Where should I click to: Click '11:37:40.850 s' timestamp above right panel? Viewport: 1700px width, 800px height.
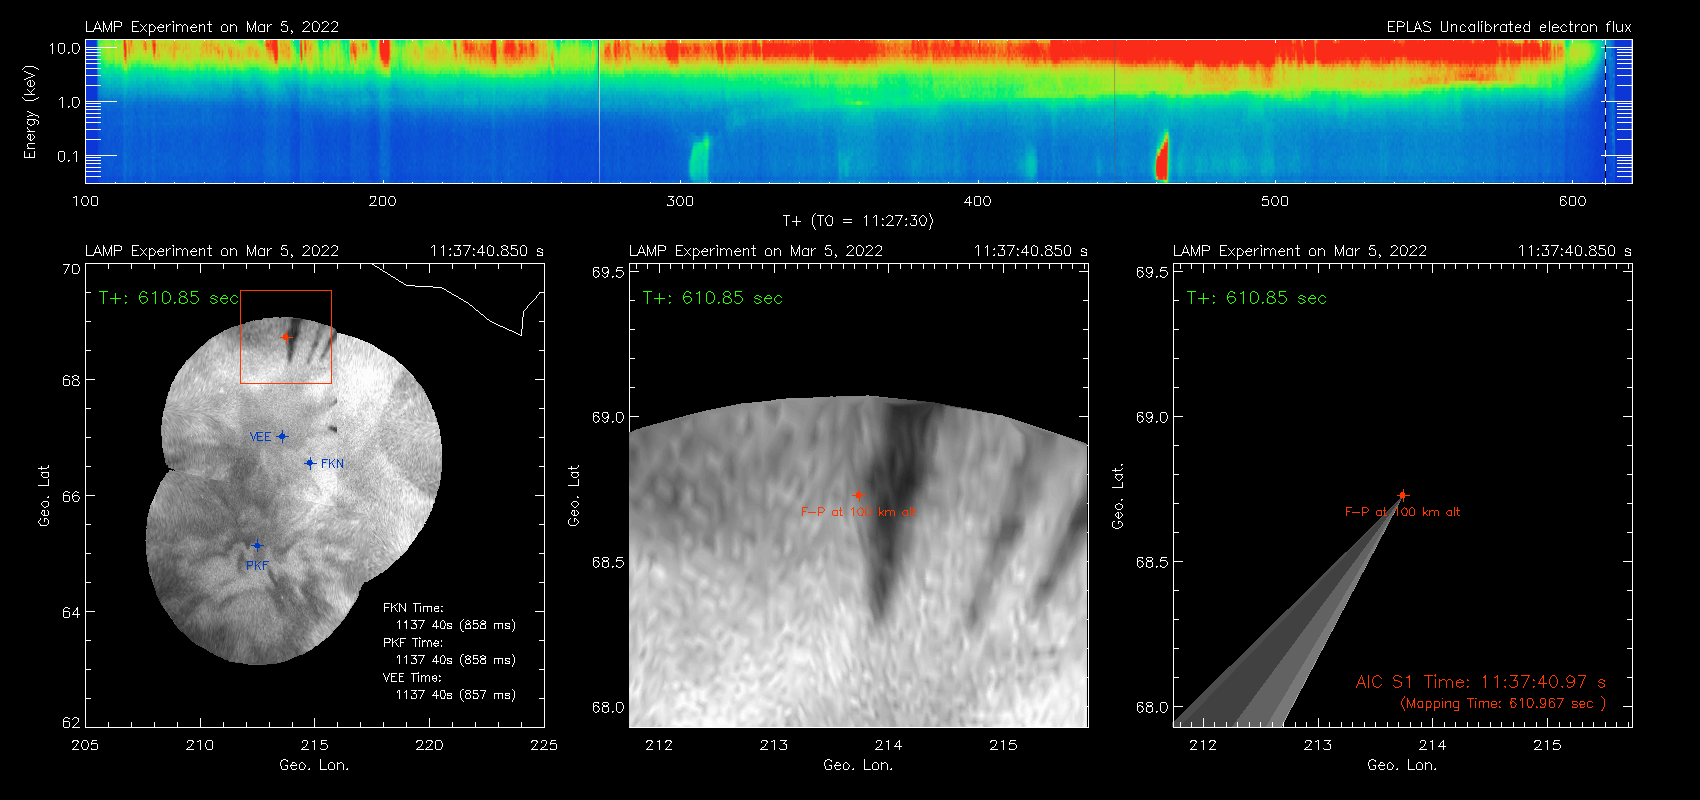tap(1575, 251)
